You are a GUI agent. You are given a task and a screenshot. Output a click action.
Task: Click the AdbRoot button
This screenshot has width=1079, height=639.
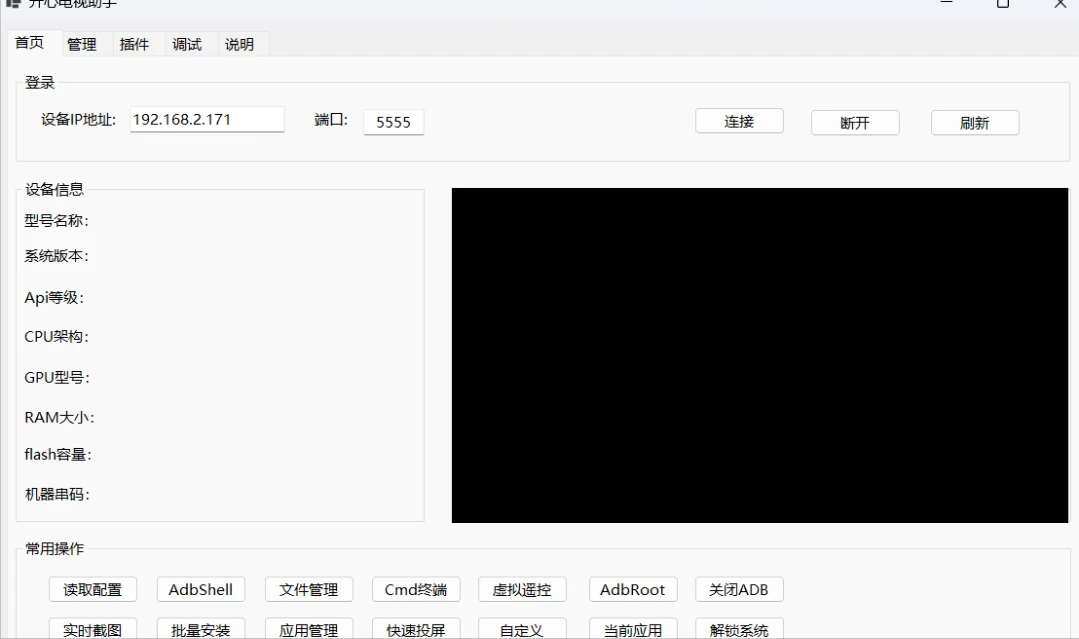point(633,589)
